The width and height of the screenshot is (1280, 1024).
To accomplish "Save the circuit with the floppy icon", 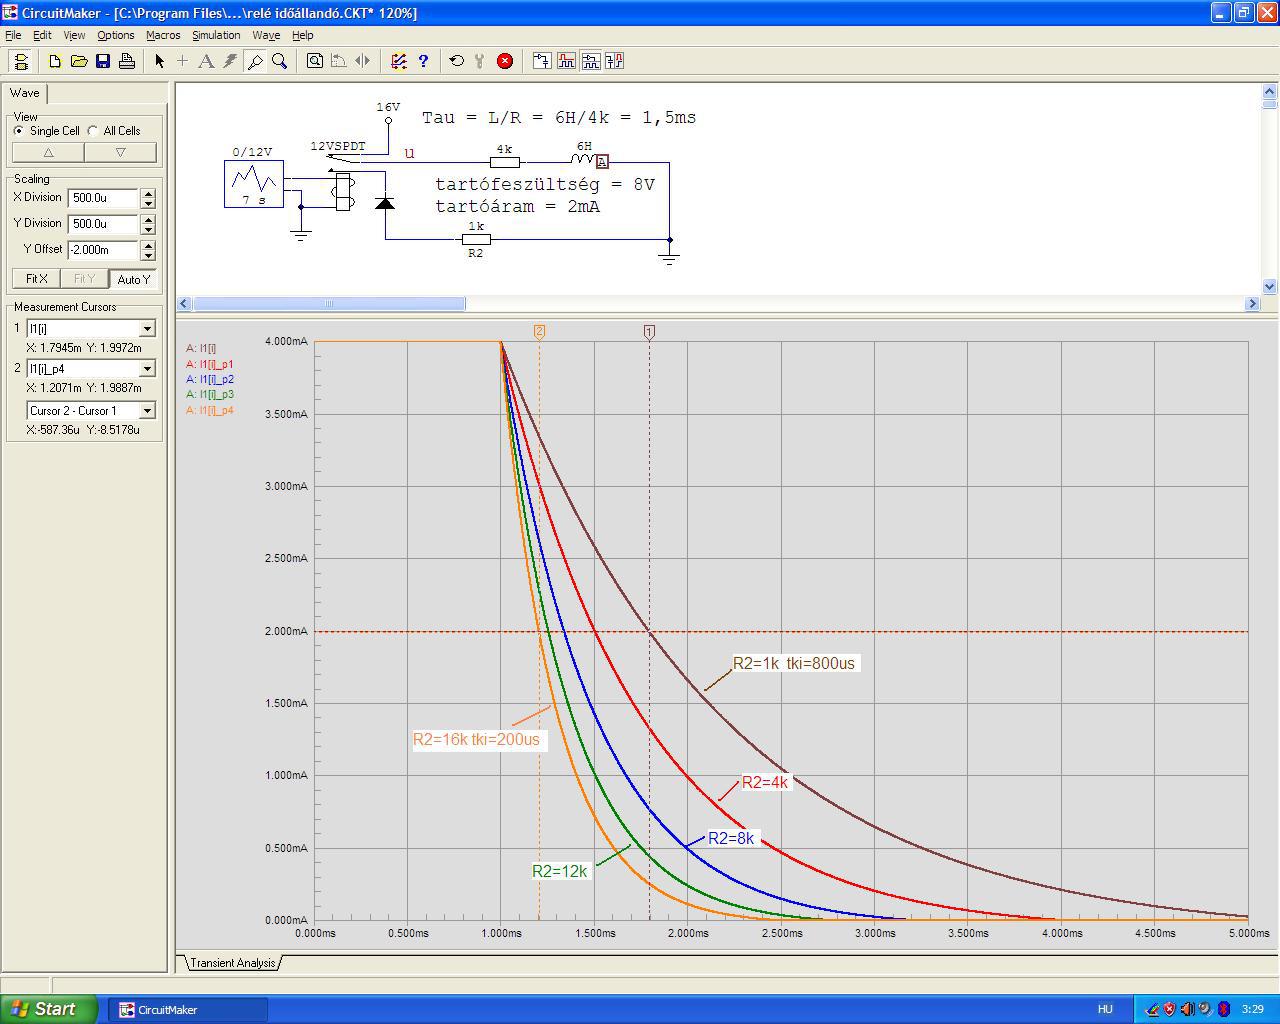I will click(103, 61).
